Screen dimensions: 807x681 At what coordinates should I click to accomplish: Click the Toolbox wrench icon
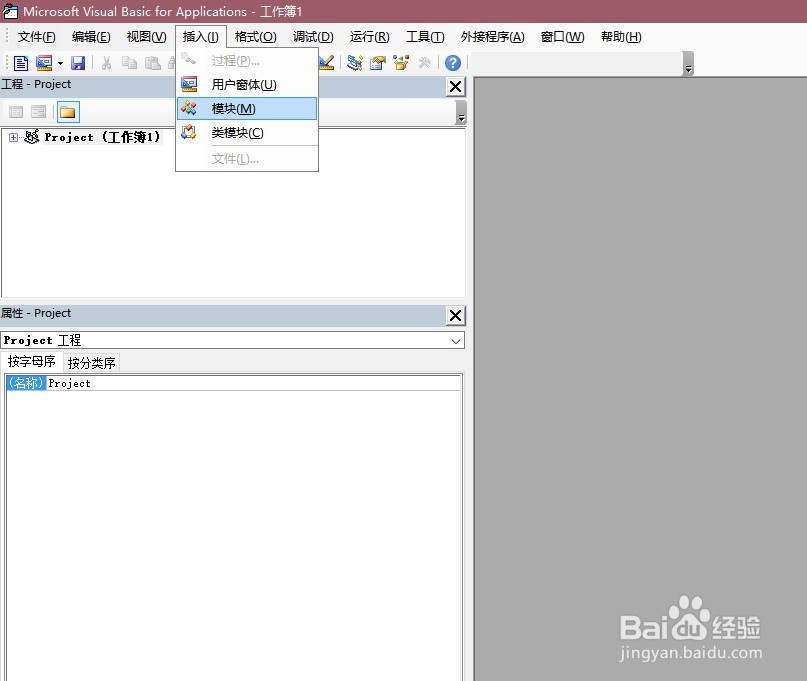click(x=425, y=63)
